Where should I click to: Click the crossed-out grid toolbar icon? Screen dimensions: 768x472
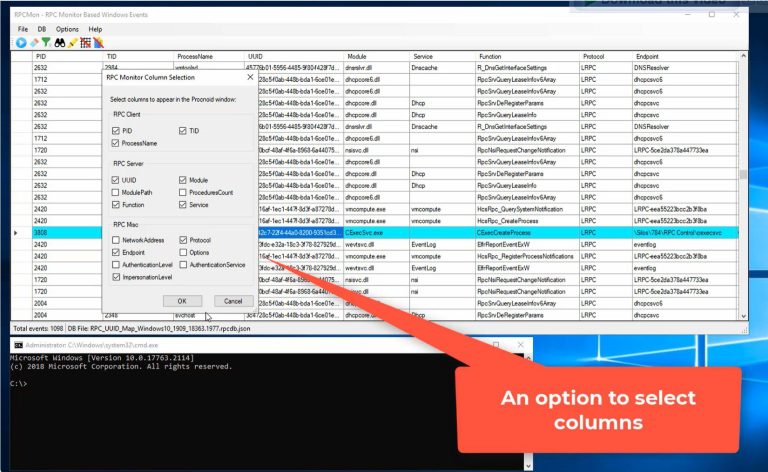coord(86,43)
